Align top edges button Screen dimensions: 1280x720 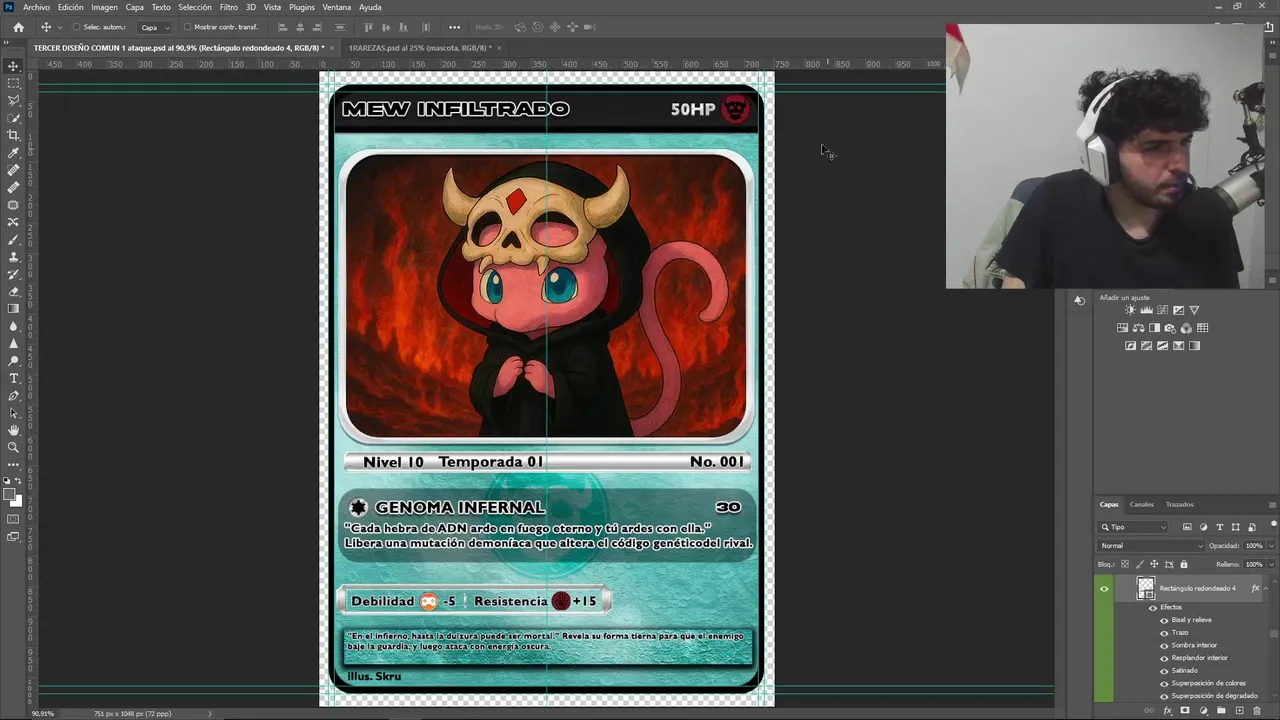369,27
